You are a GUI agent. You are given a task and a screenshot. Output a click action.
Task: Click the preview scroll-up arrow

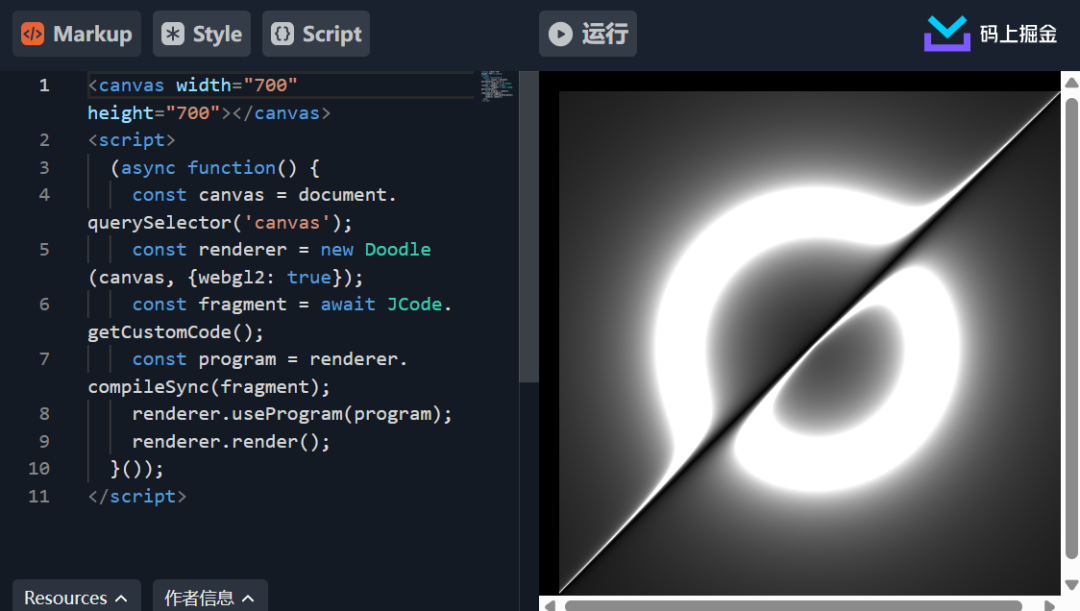pyautogui.click(x=1071, y=83)
